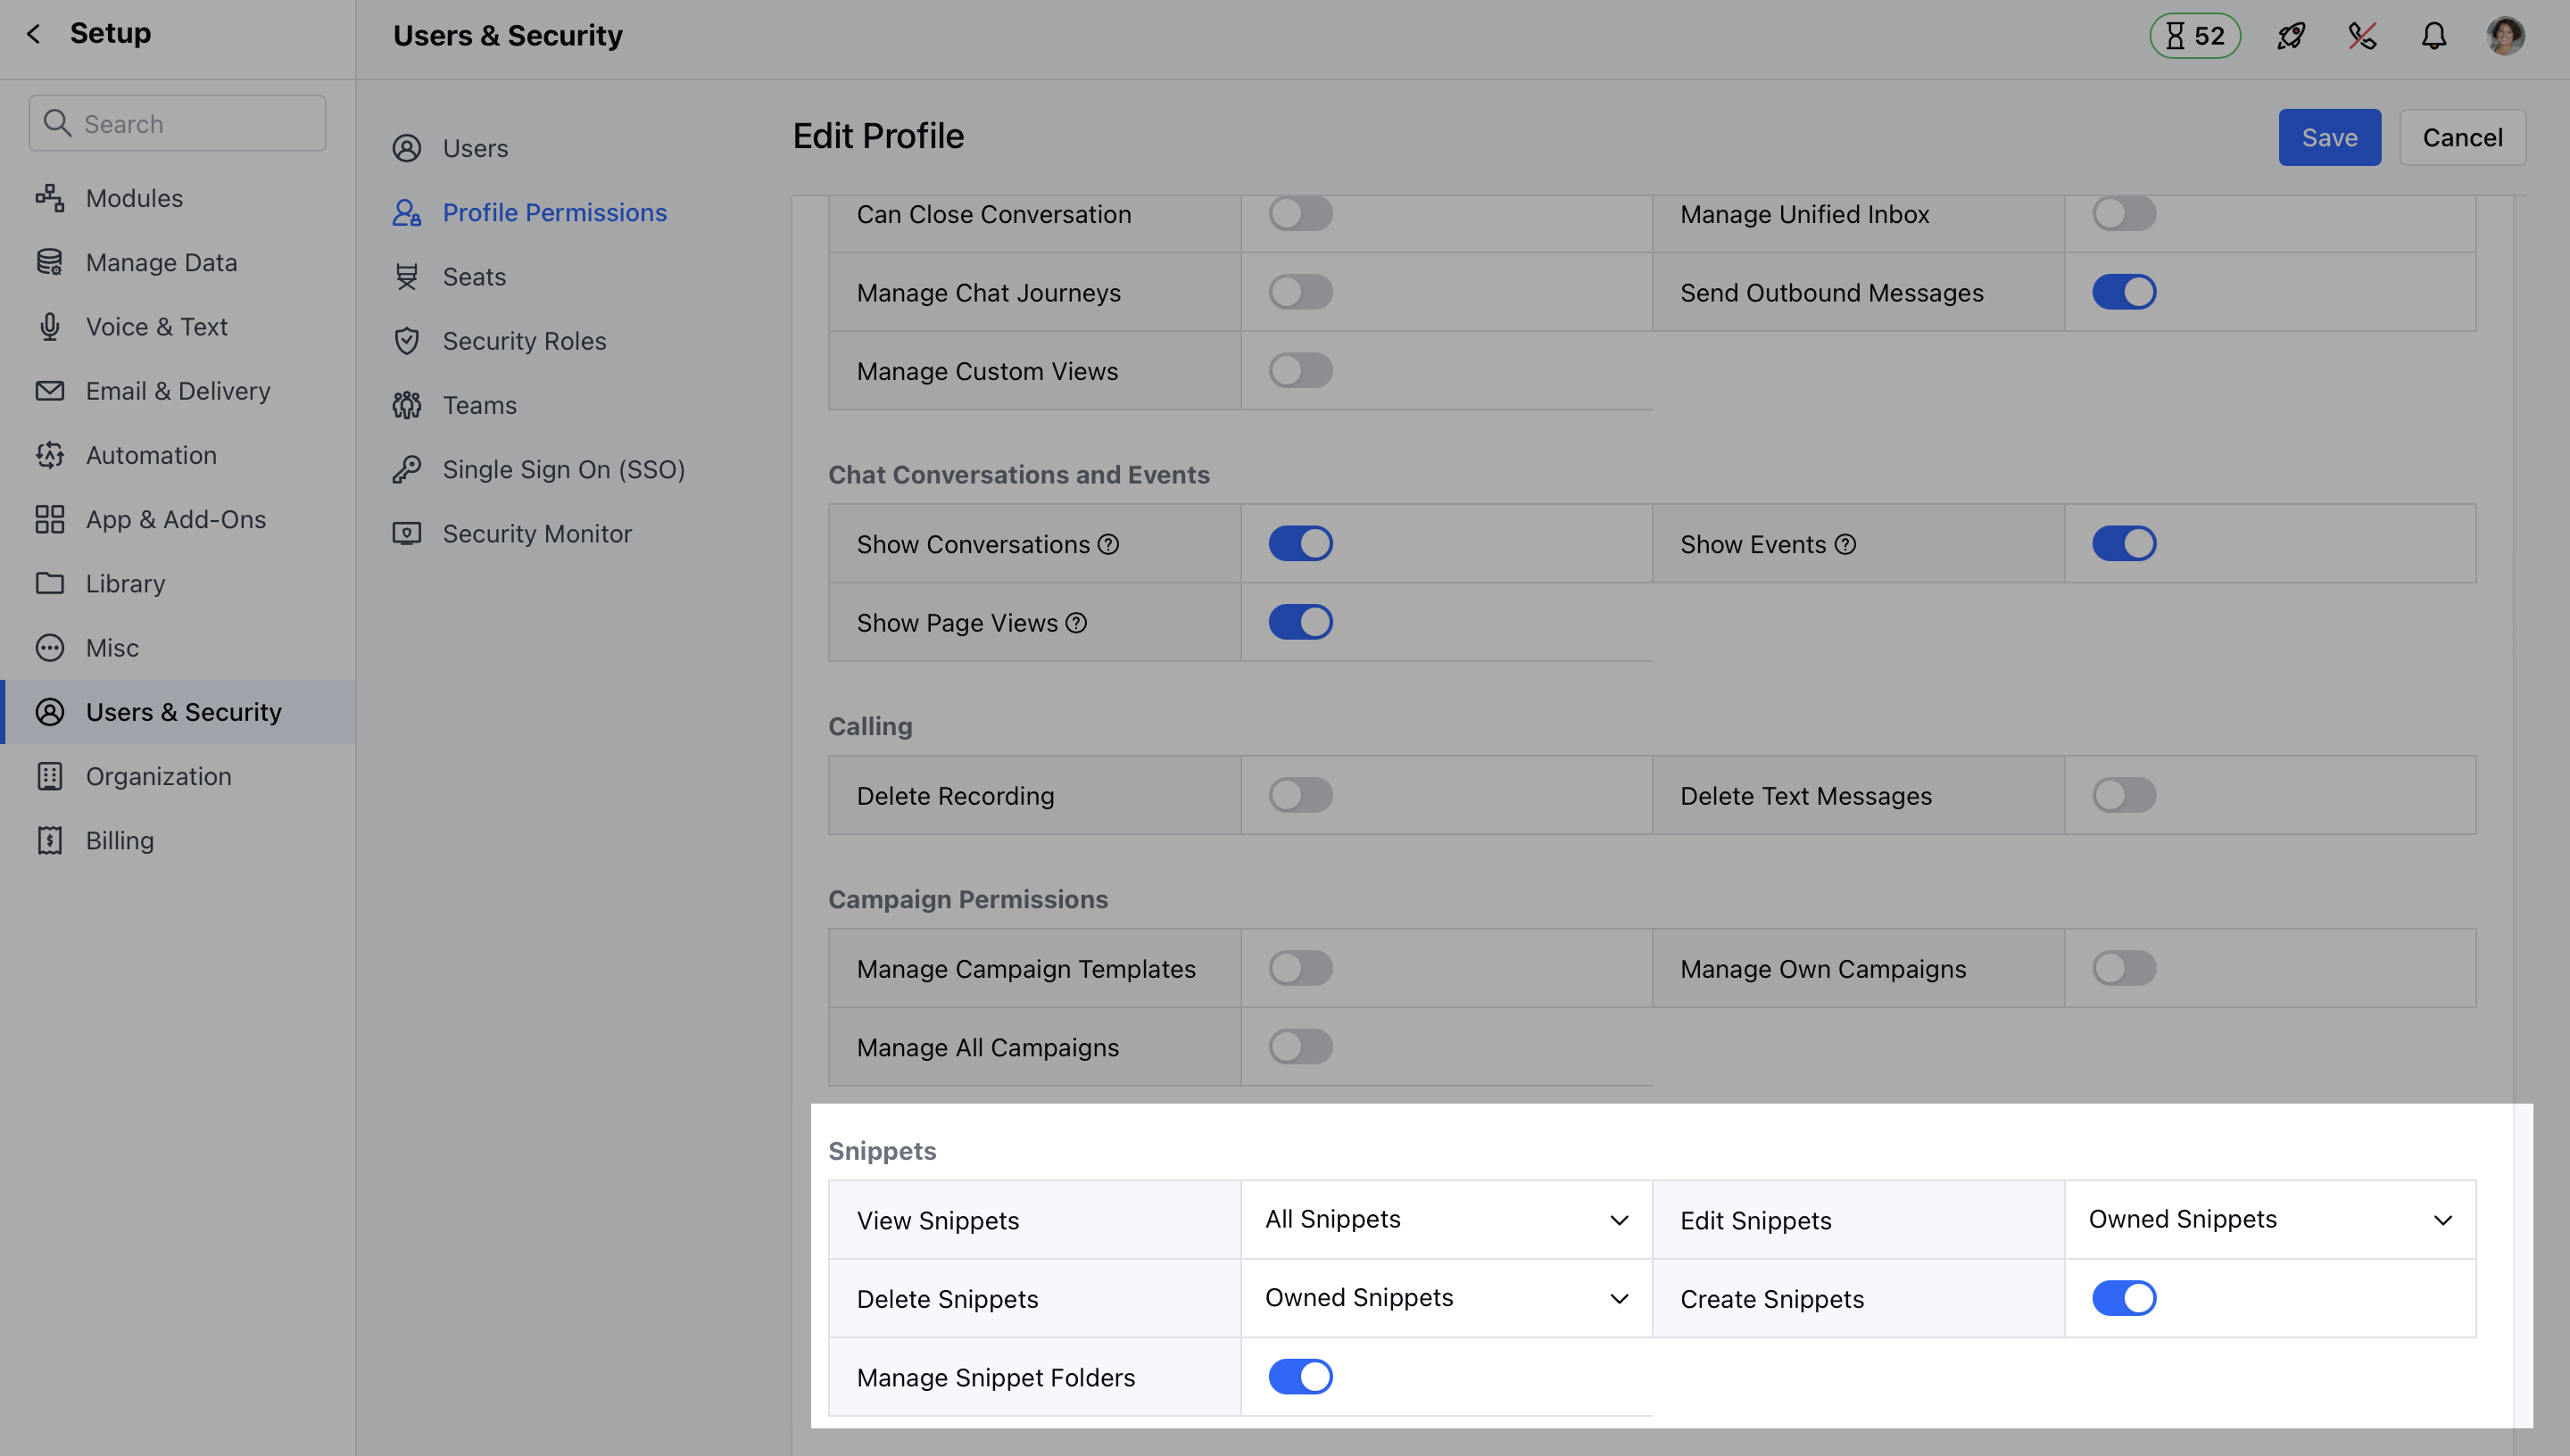Click the Show Page Views info icon

click(1076, 623)
